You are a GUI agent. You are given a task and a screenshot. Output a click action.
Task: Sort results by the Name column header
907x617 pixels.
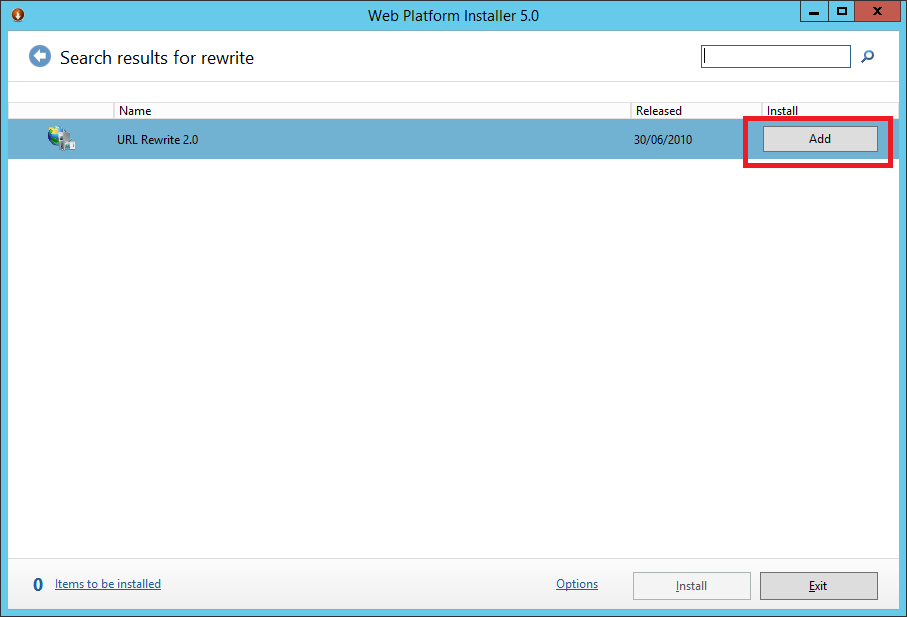point(372,110)
